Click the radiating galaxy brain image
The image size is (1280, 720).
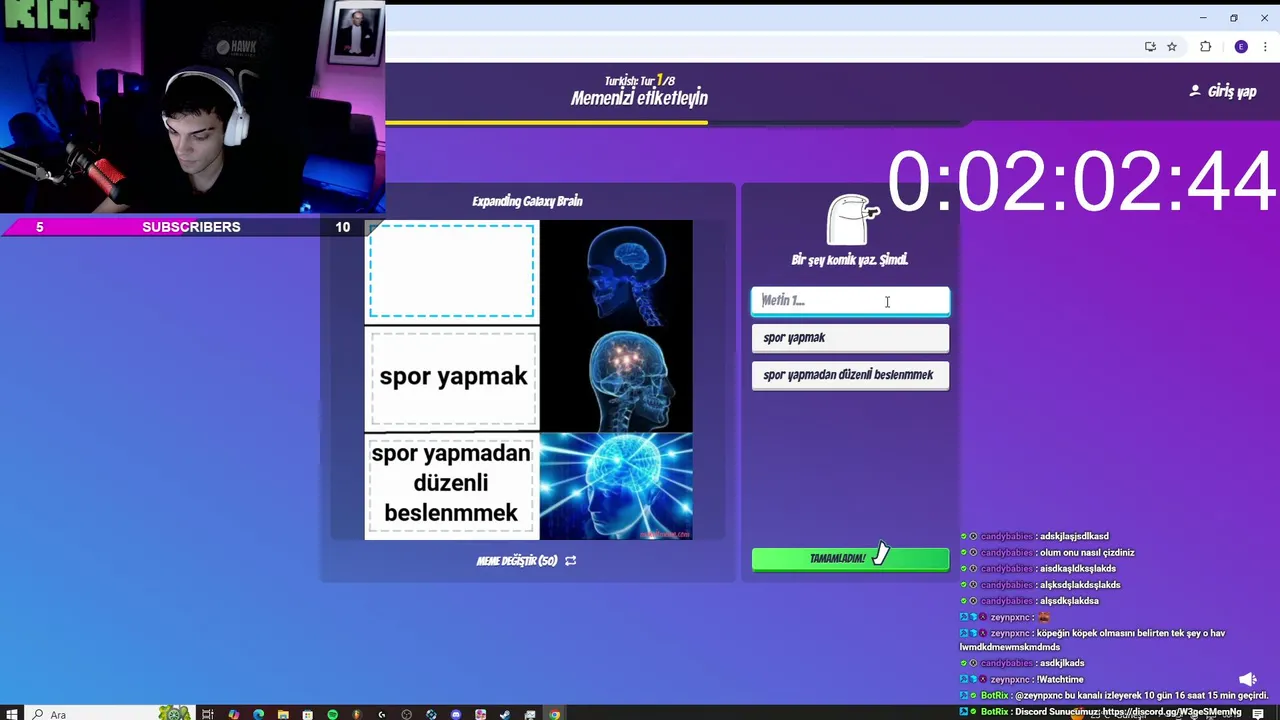click(x=616, y=486)
